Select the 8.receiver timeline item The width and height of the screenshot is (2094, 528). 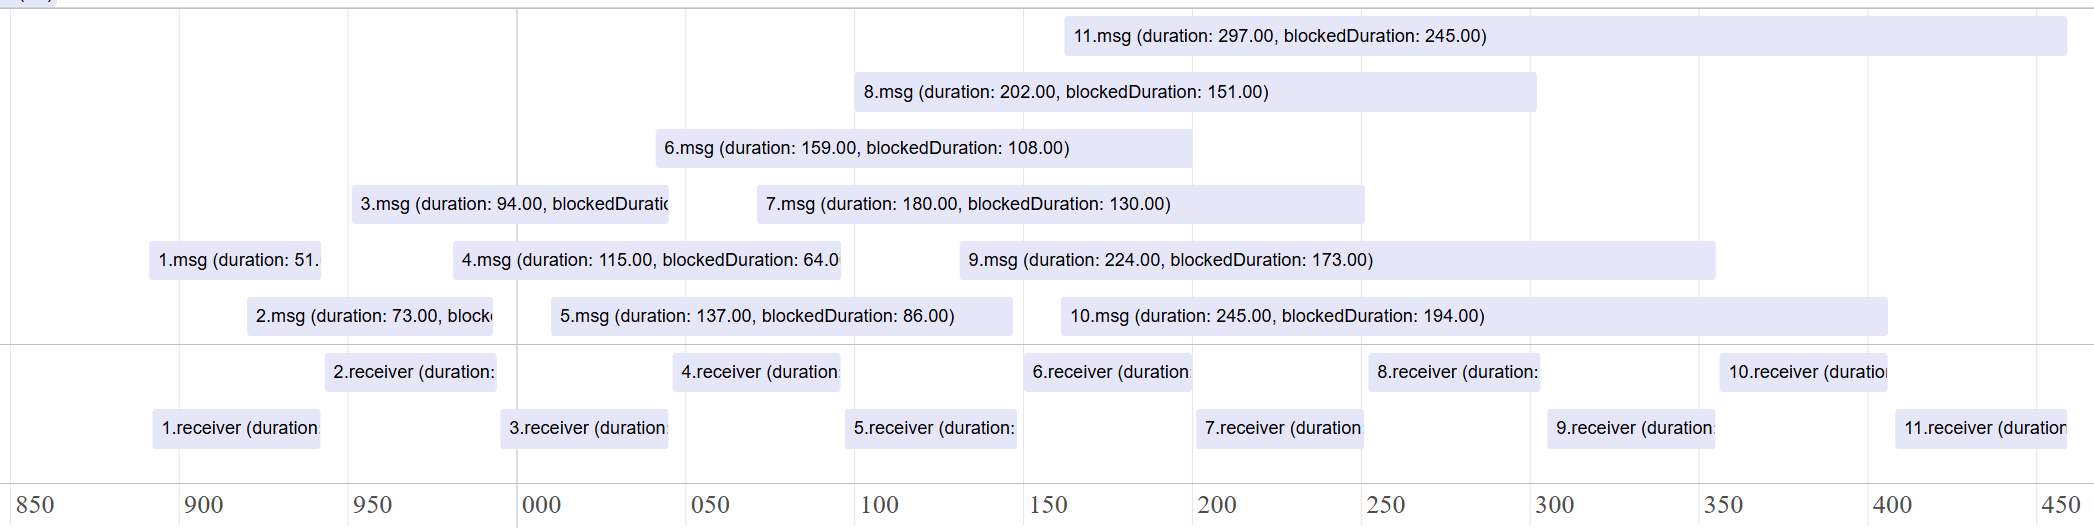click(1454, 372)
